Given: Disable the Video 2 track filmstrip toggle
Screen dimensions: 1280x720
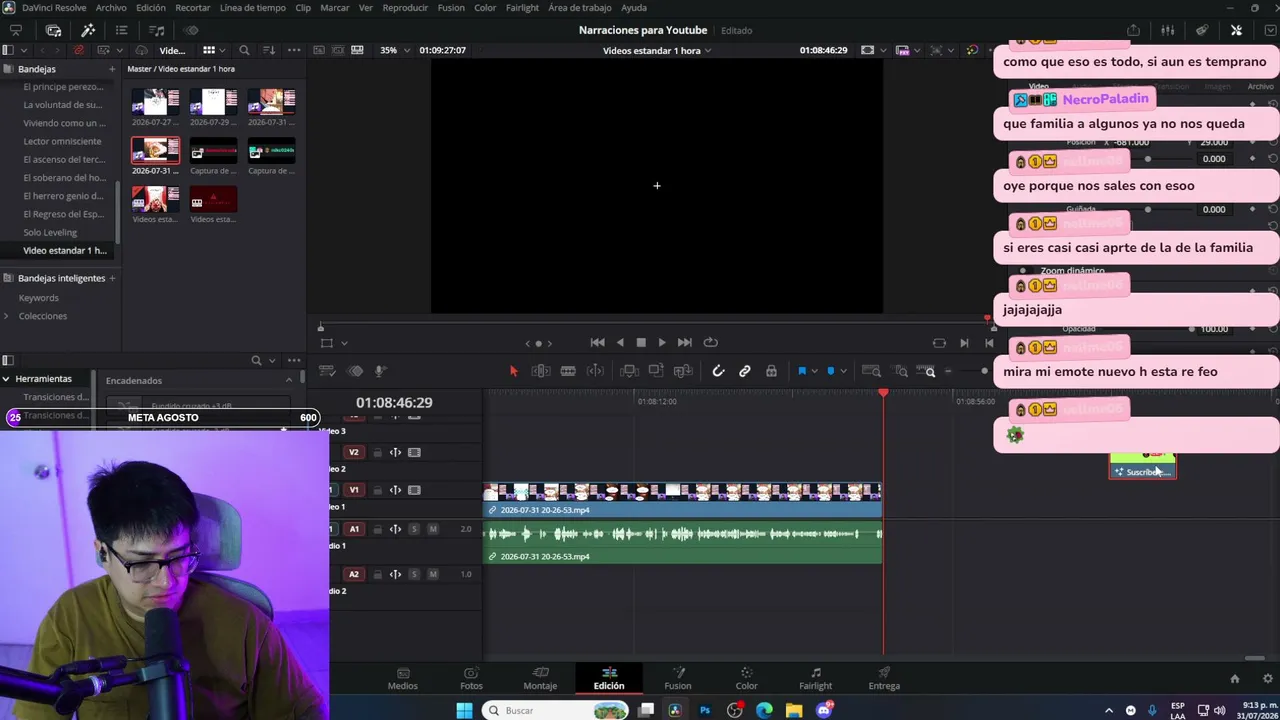Looking at the screenshot, I should pos(414,452).
